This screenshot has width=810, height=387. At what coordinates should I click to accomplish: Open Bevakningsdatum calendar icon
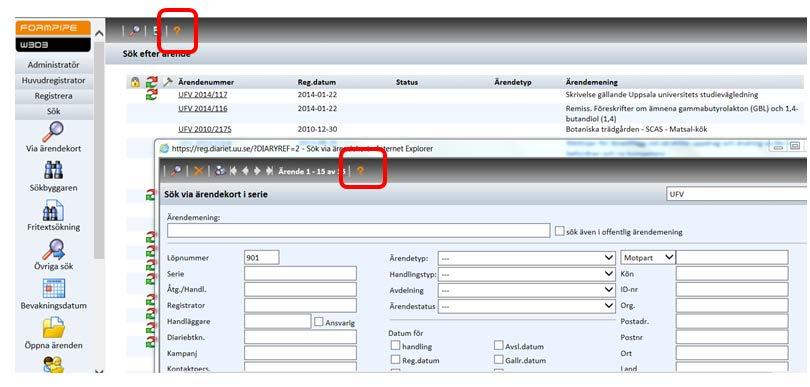[x=53, y=288]
